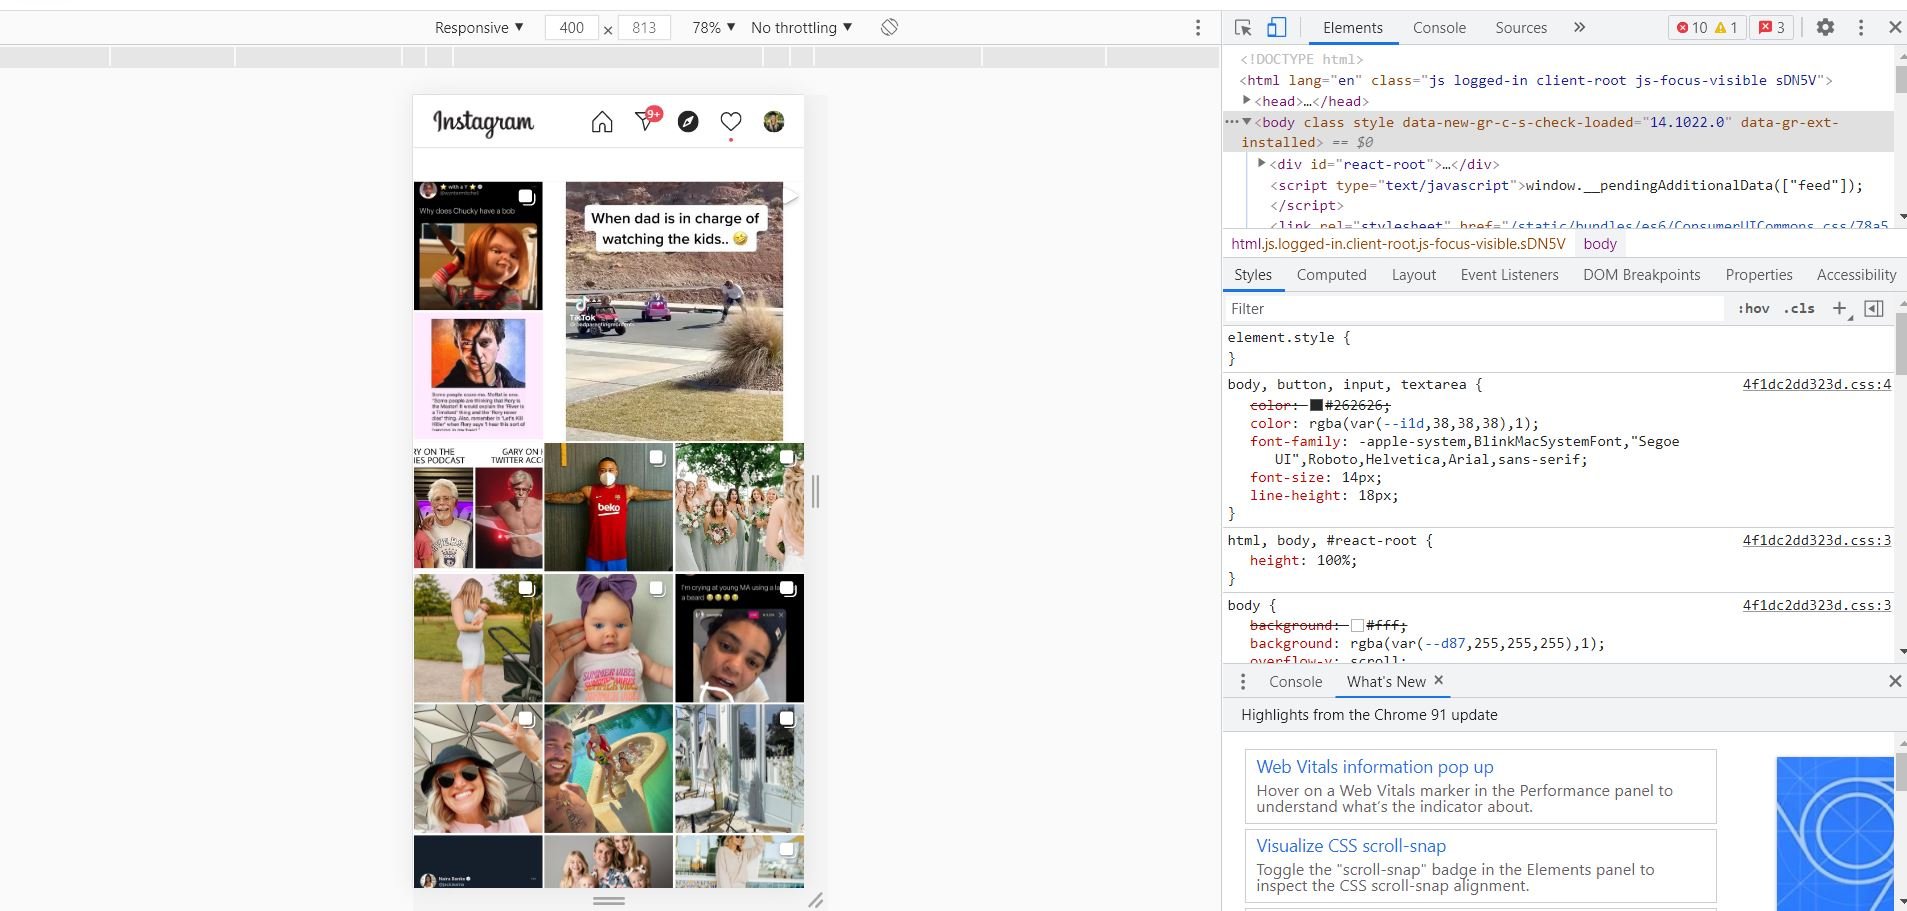Open the Accessibility tab
Screen dimensions: 1907x911
coord(1856,275)
